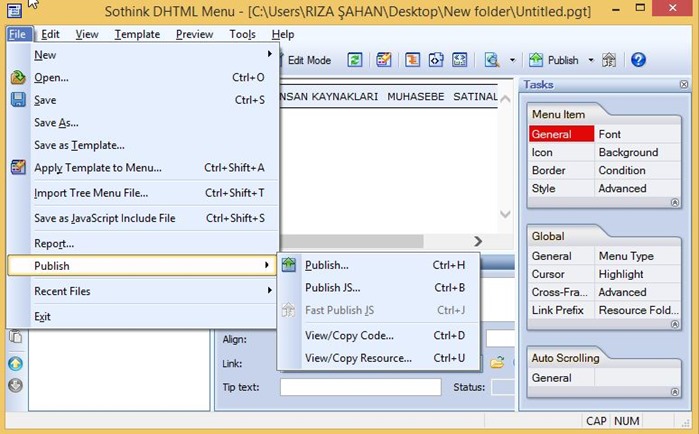This screenshot has width=699, height=434.
Task: Click the preview pane horizontal scrollbar thumb
Action: [x=351, y=241]
